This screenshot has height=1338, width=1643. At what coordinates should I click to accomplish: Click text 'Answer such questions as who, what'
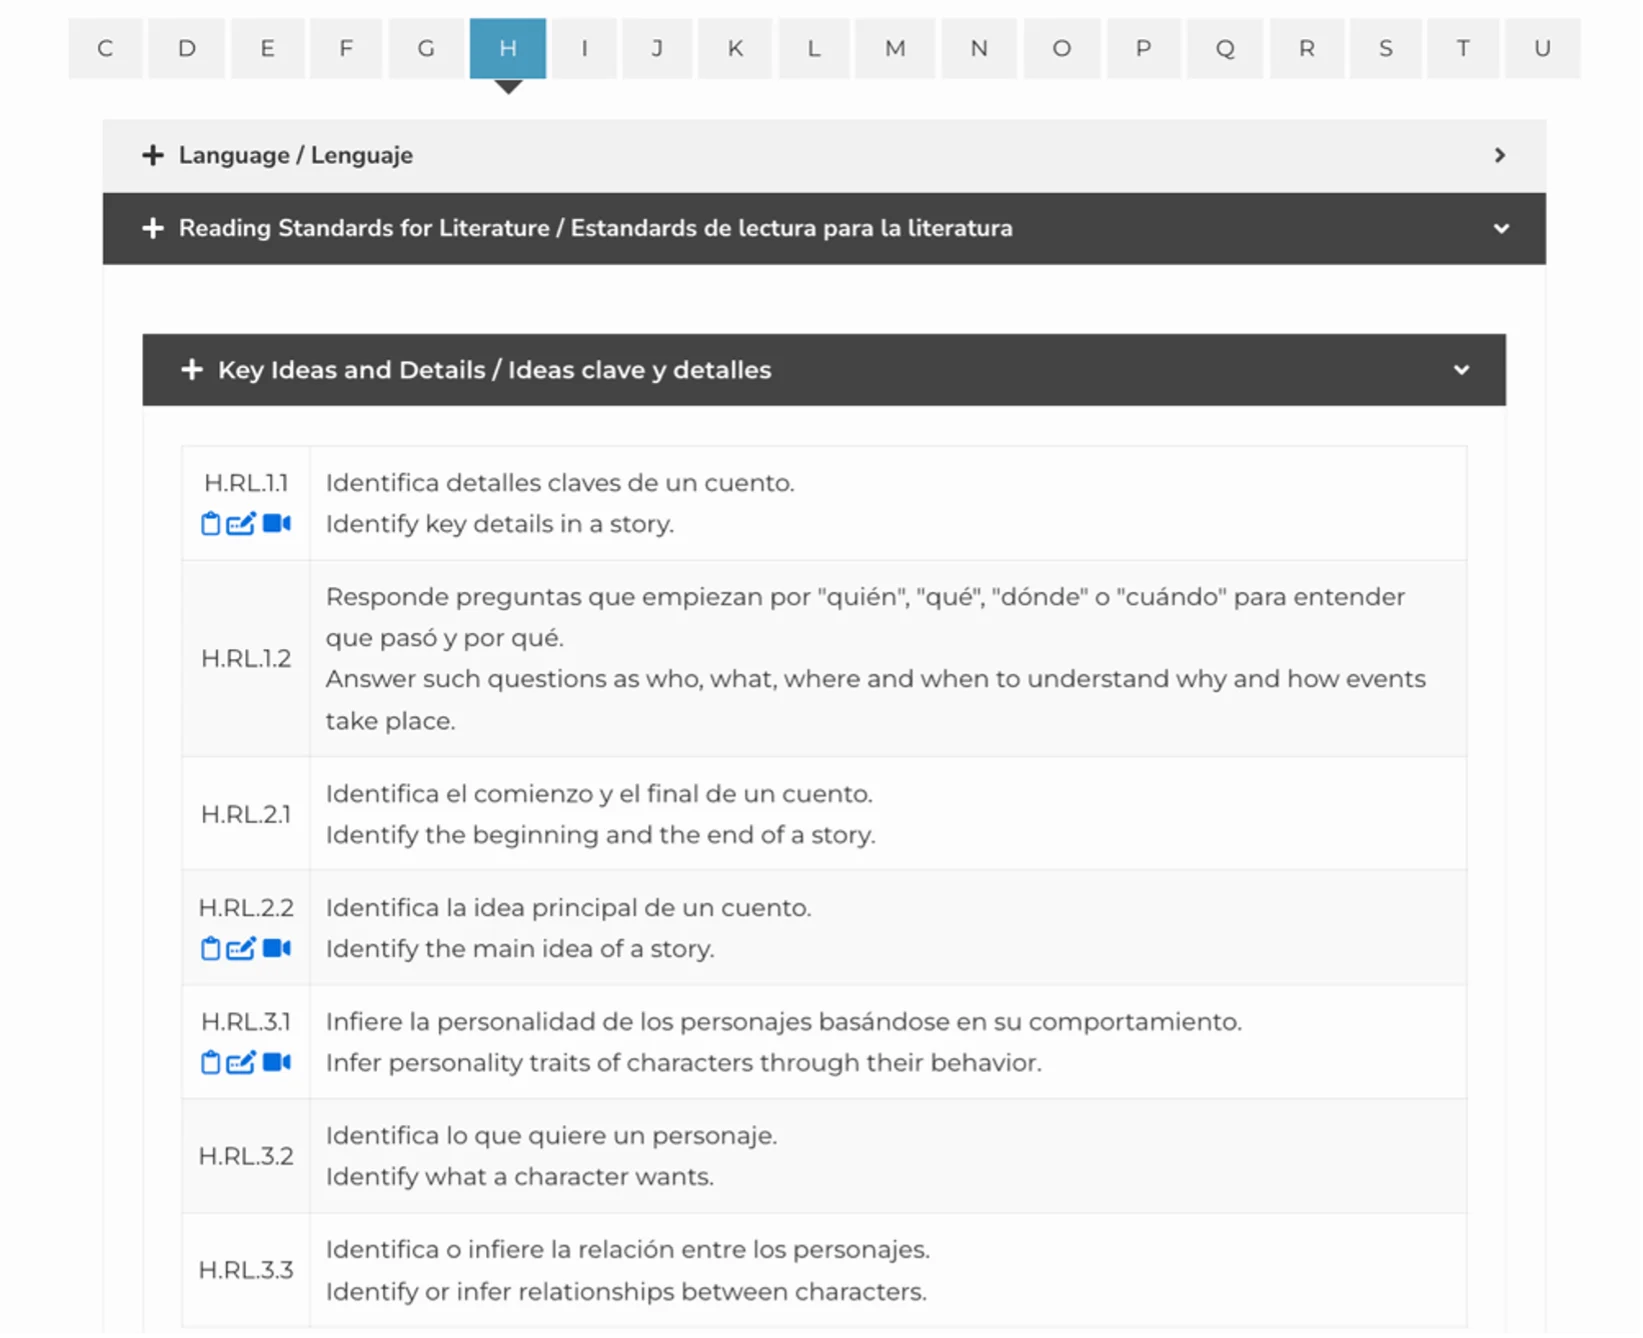click(551, 679)
